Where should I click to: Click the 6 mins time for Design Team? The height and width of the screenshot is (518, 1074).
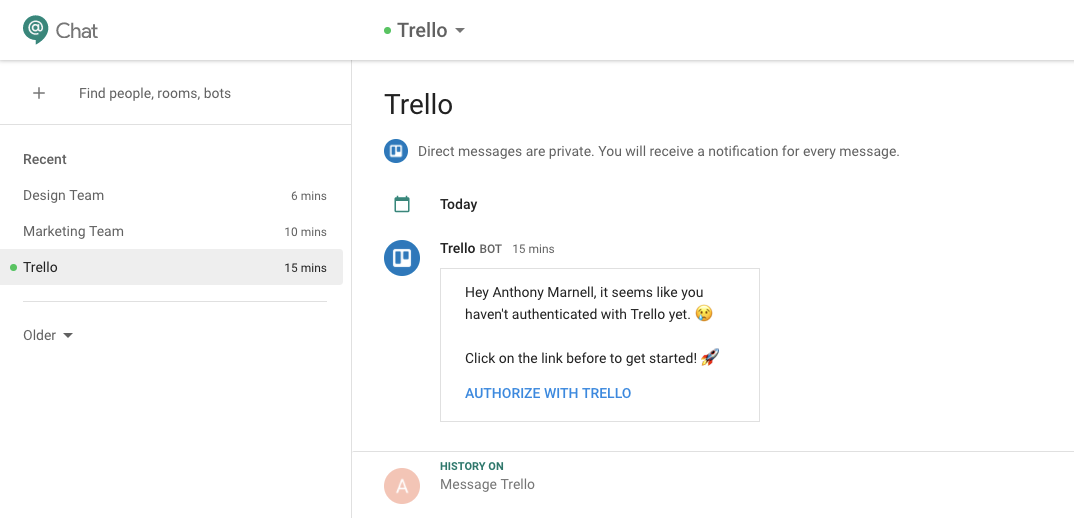click(309, 196)
